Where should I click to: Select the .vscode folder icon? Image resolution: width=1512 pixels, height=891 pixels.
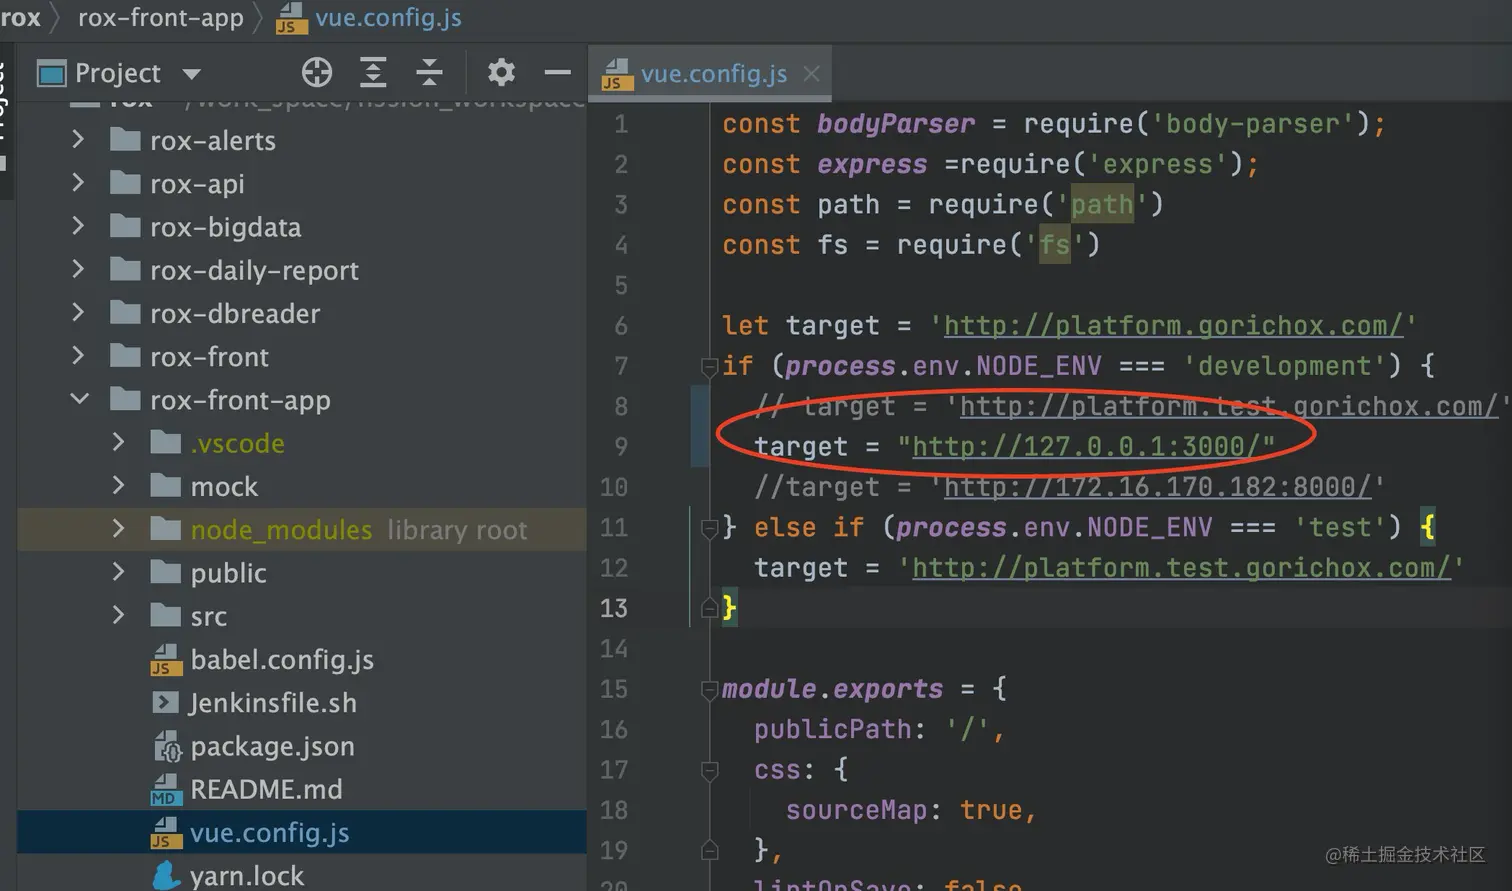pyautogui.click(x=165, y=442)
